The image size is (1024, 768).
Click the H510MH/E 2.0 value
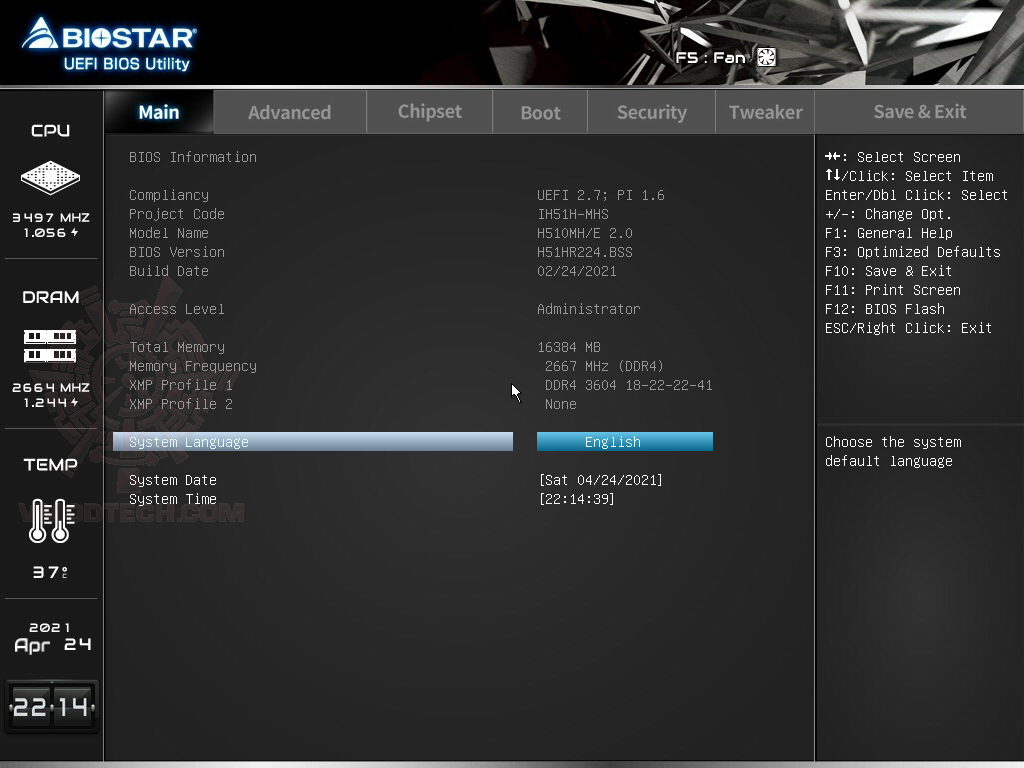[584, 233]
